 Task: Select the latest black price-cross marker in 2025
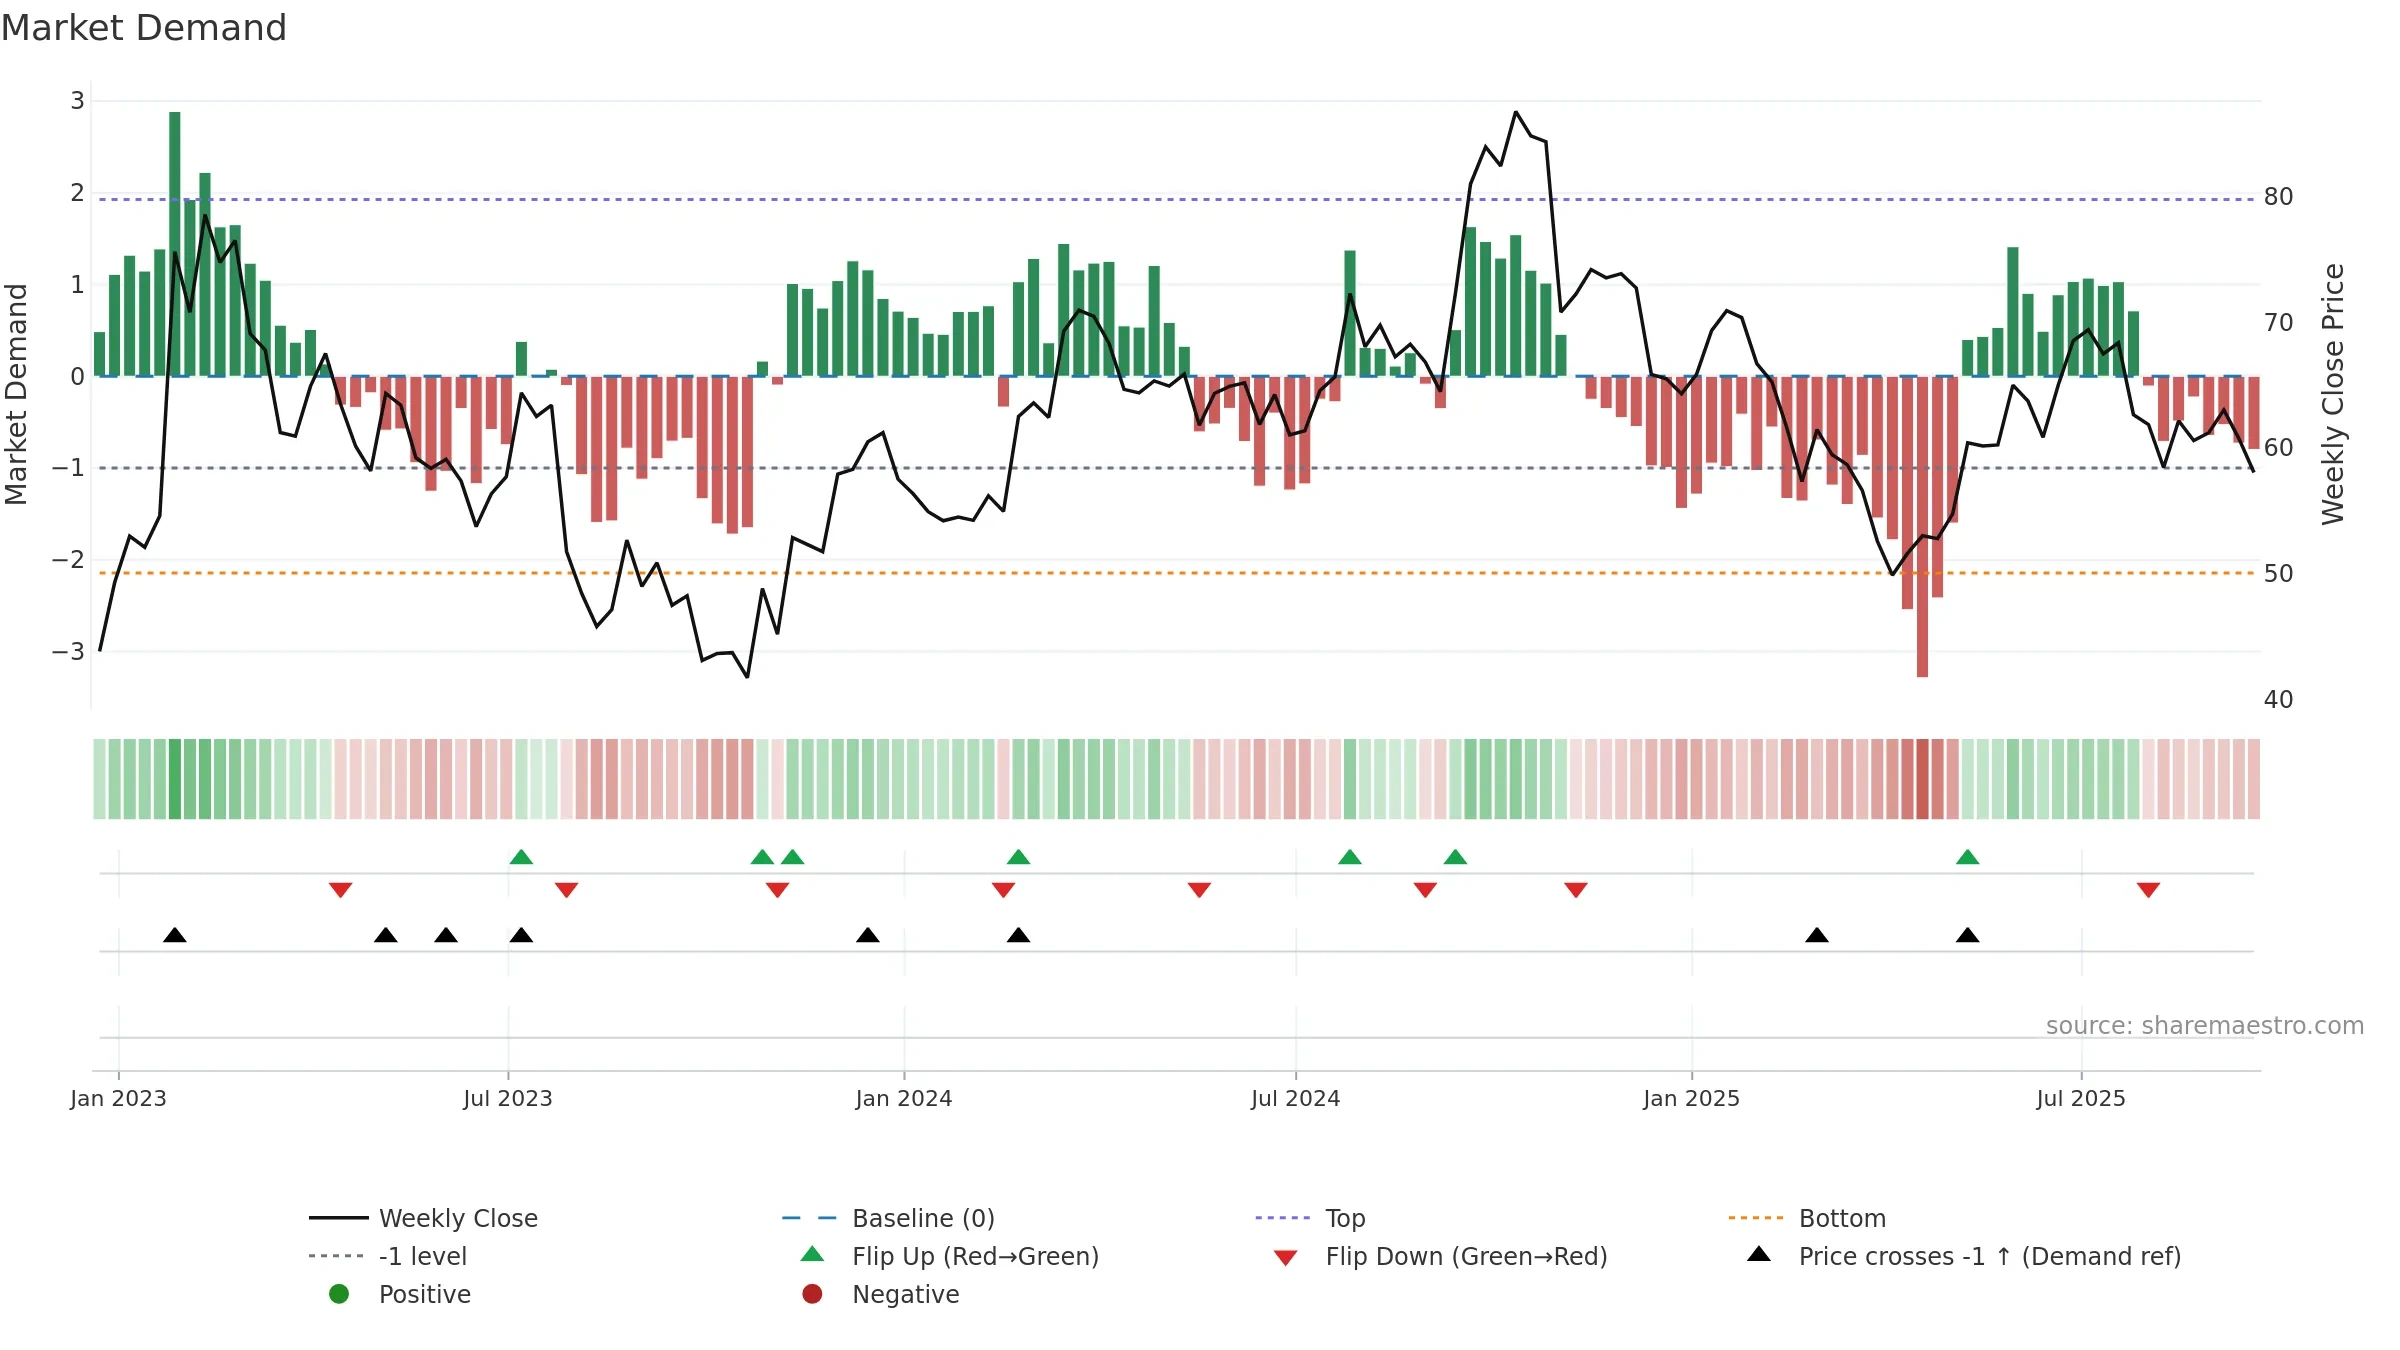click(1967, 935)
